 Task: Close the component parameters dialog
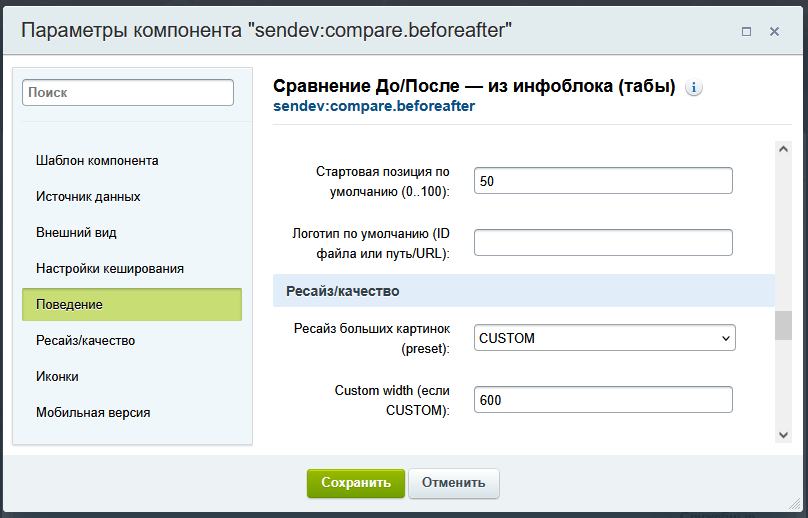(x=774, y=31)
